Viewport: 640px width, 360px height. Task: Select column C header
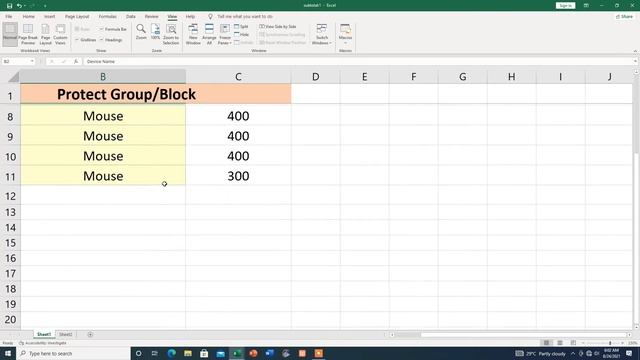[238, 77]
